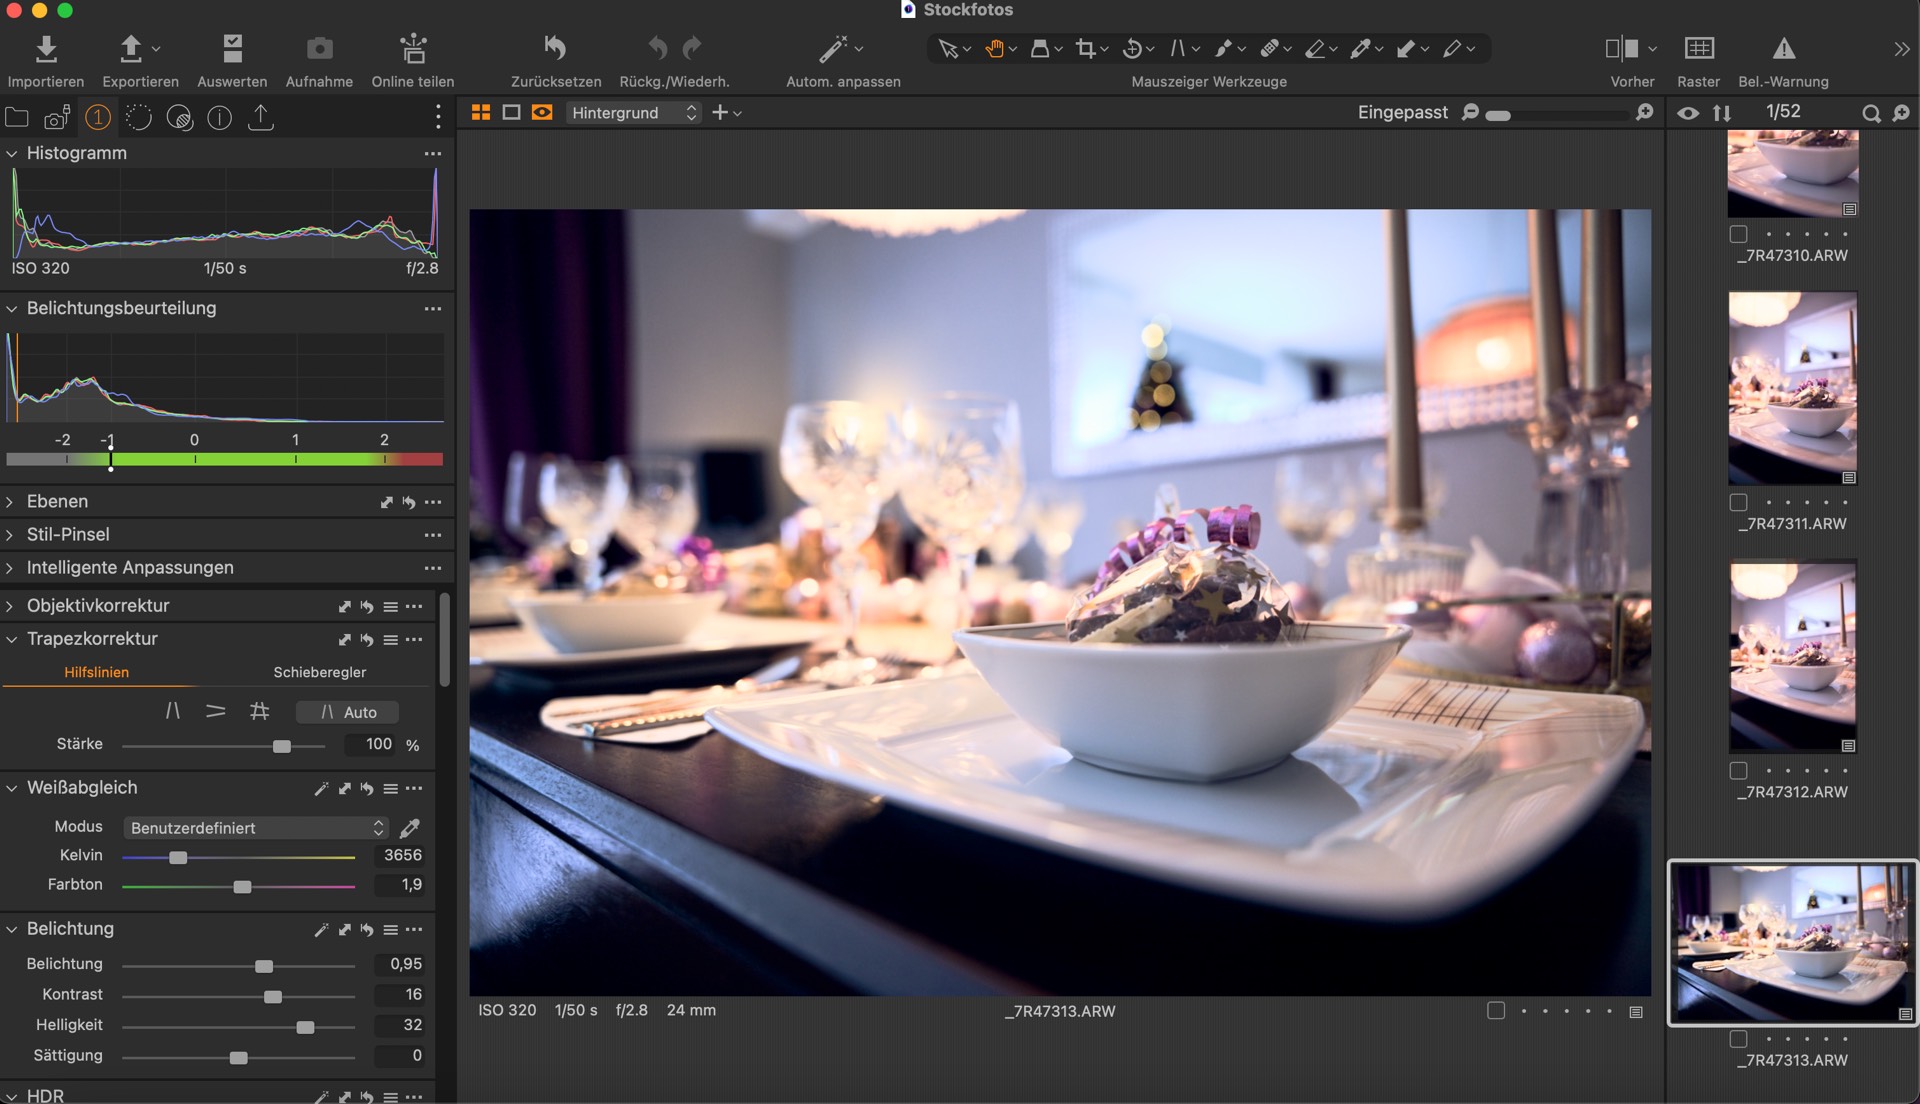Image resolution: width=1920 pixels, height=1104 pixels.
Task: Click the Auto keystone button
Action: coord(347,712)
